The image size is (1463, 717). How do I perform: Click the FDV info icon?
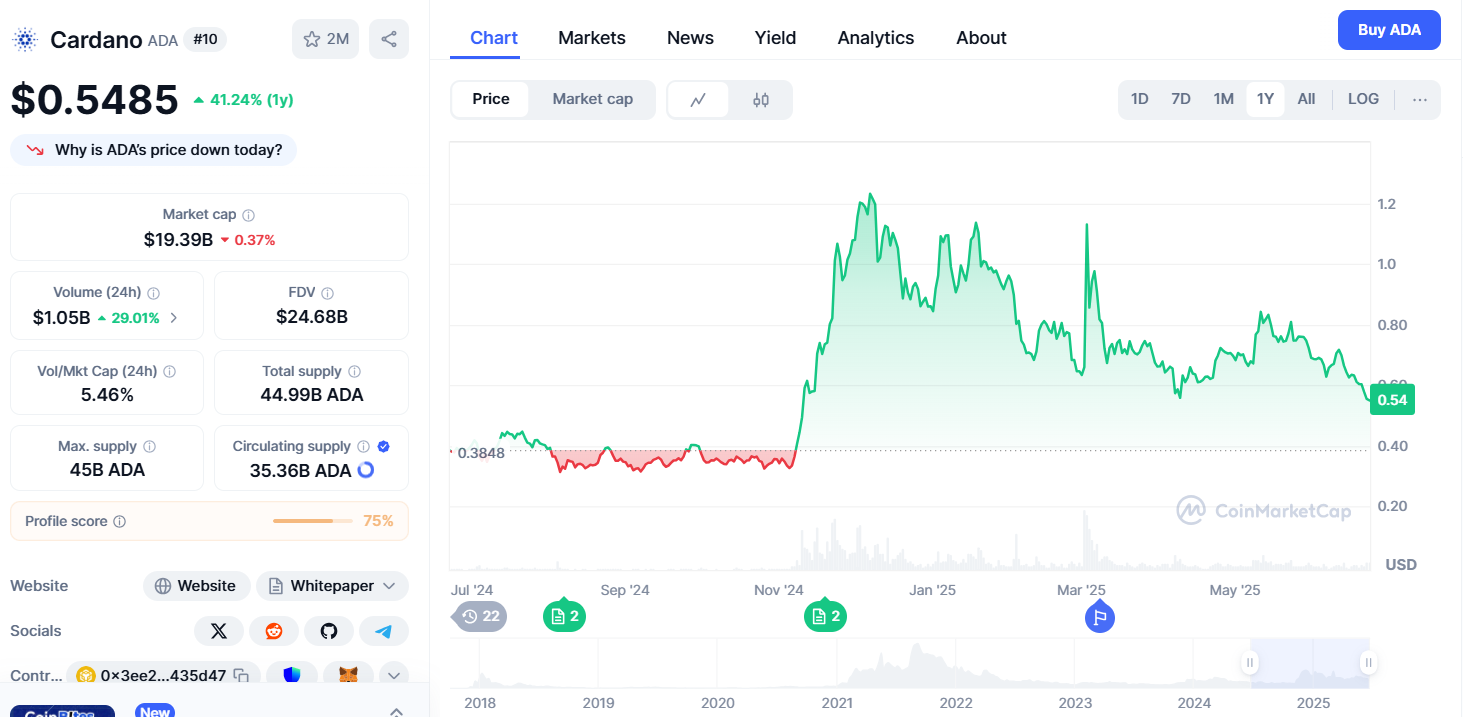pos(327,293)
